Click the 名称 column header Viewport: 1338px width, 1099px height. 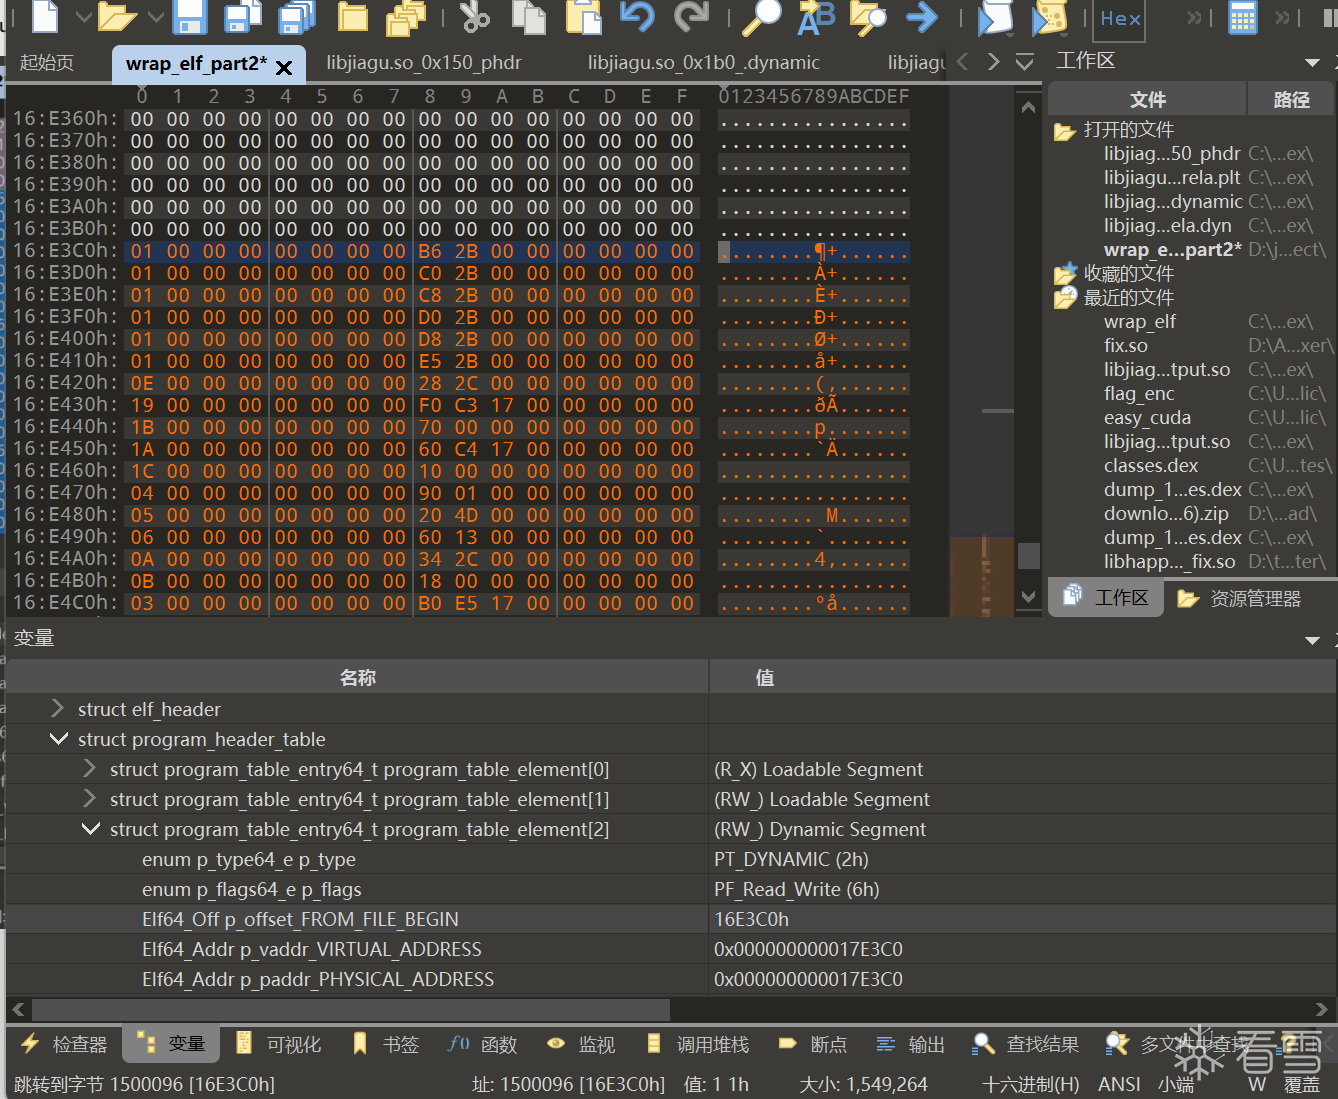(357, 677)
